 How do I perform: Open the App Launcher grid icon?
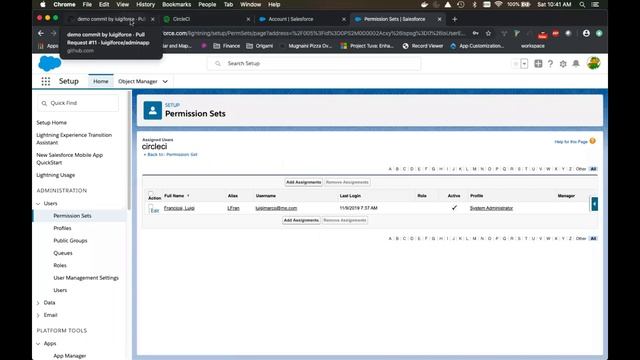[46, 81]
